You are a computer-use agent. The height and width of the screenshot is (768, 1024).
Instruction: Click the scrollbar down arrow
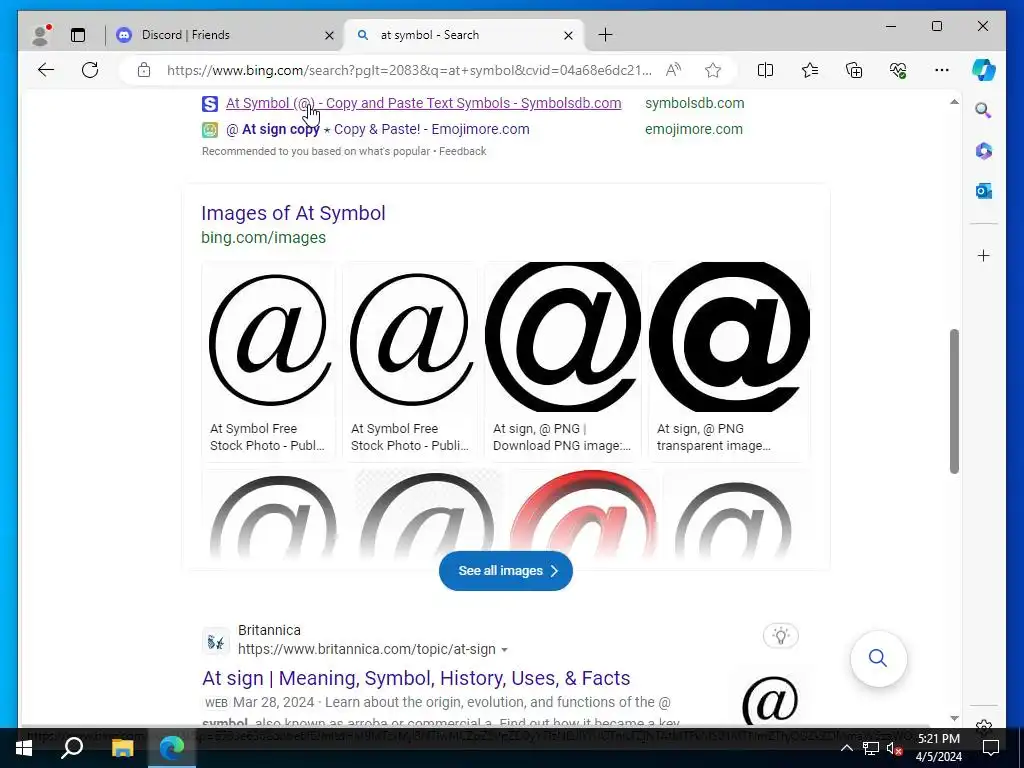click(954, 718)
